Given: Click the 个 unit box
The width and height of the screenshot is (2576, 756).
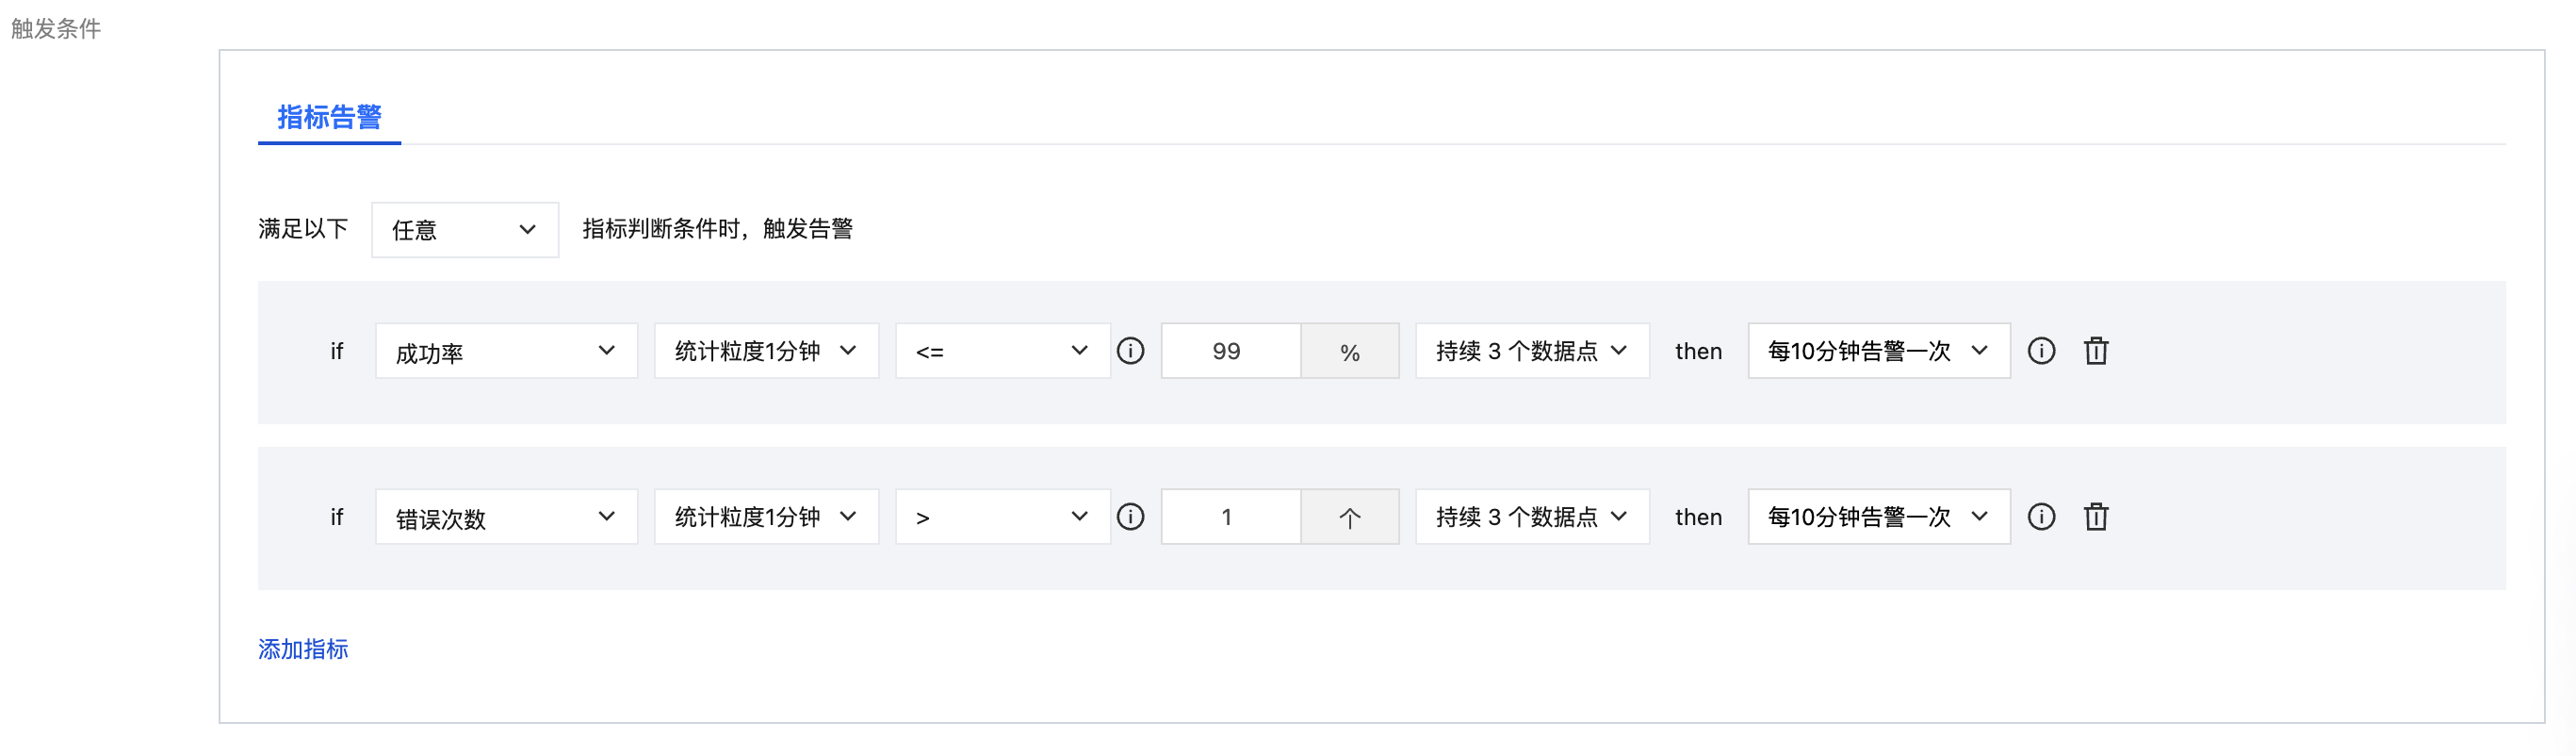Looking at the screenshot, I should tap(1349, 517).
